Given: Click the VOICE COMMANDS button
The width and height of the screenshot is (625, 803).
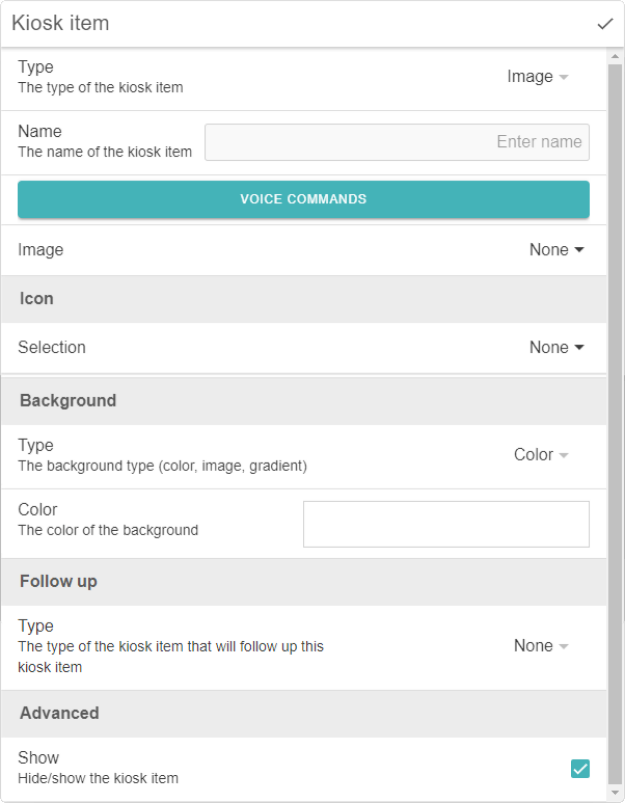Looking at the screenshot, I should (x=303, y=199).
